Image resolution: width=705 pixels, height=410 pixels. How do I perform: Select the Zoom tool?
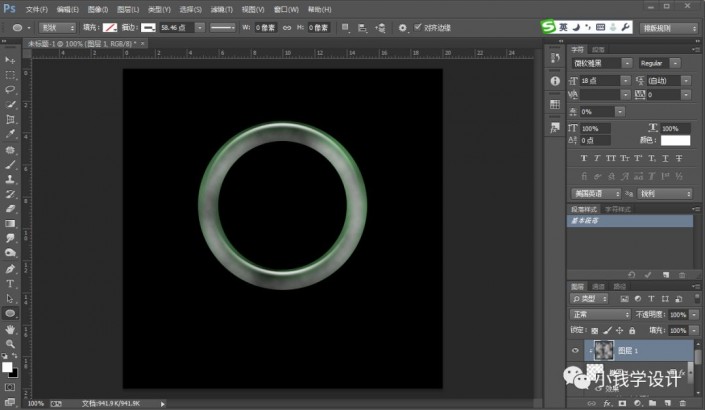[10, 342]
